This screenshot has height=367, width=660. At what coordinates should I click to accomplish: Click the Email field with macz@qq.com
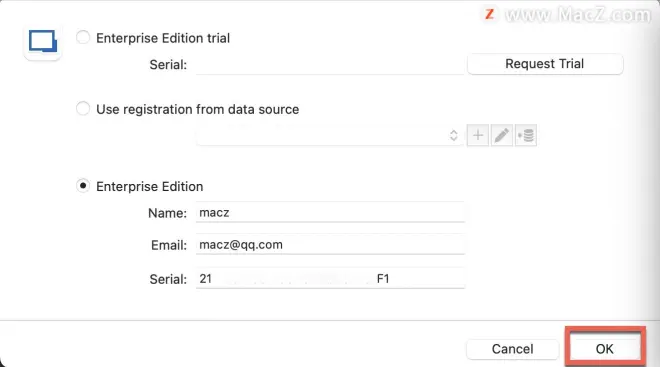coord(330,245)
